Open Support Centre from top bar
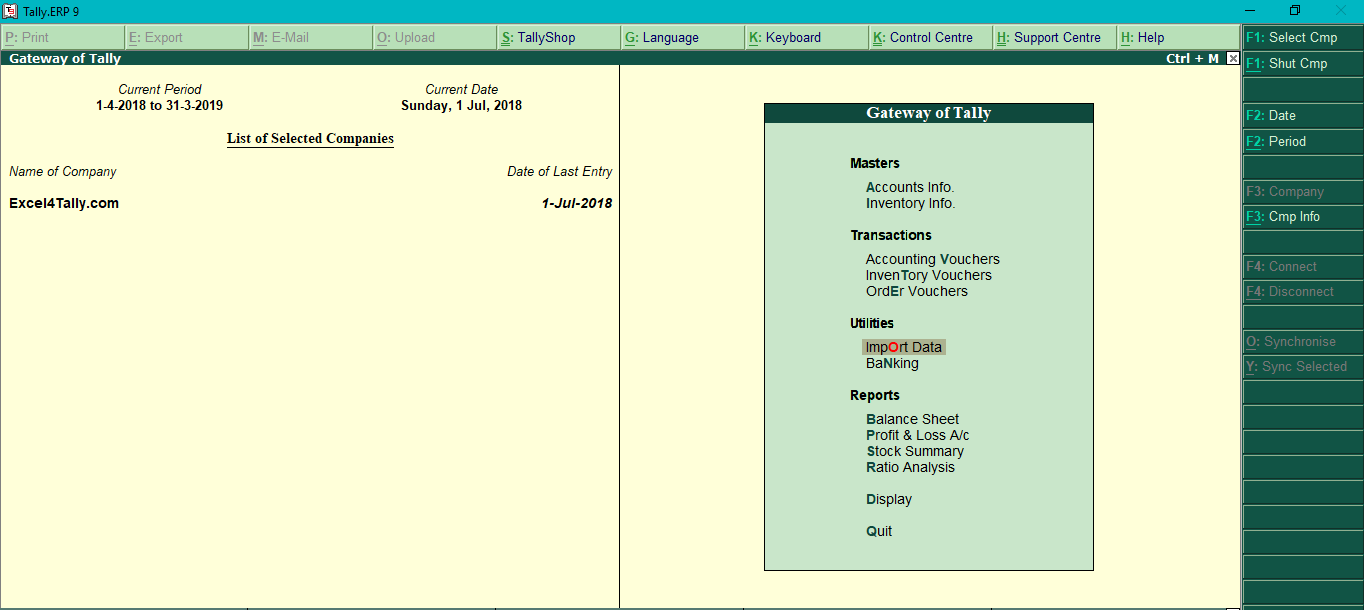 (x=1055, y=38)
